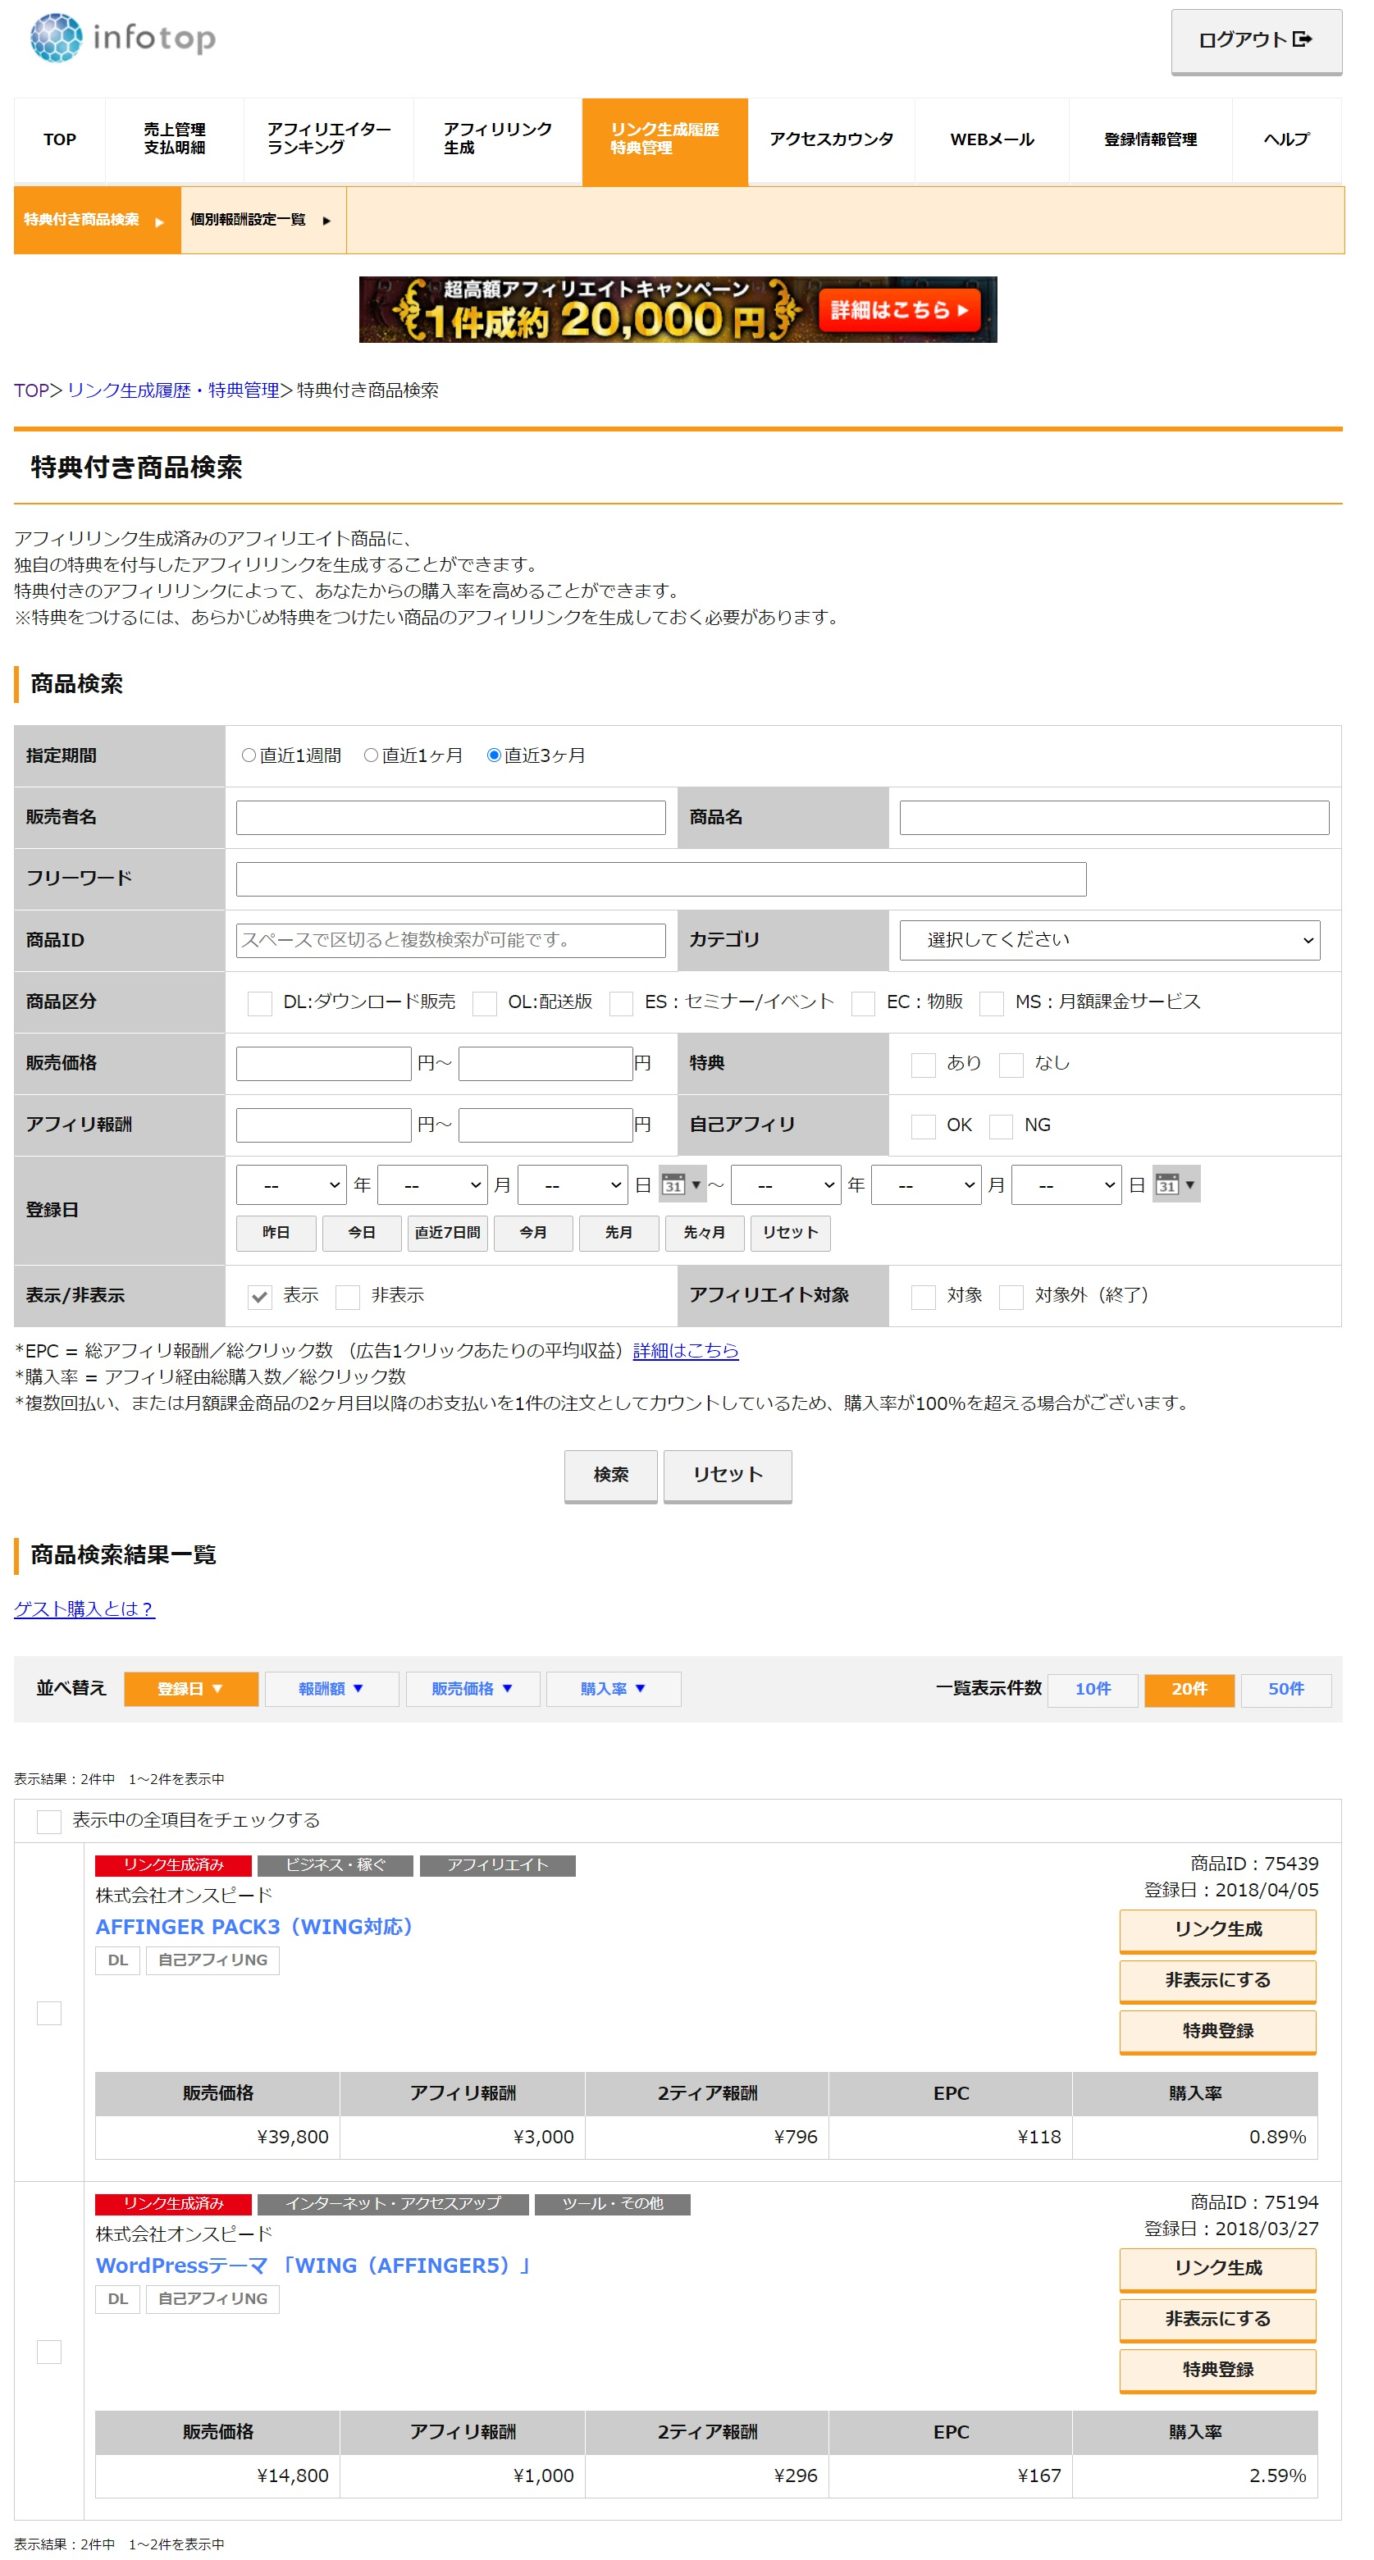Tick the AFFINGER PACK3 row checkbox

click(49, 2013)
